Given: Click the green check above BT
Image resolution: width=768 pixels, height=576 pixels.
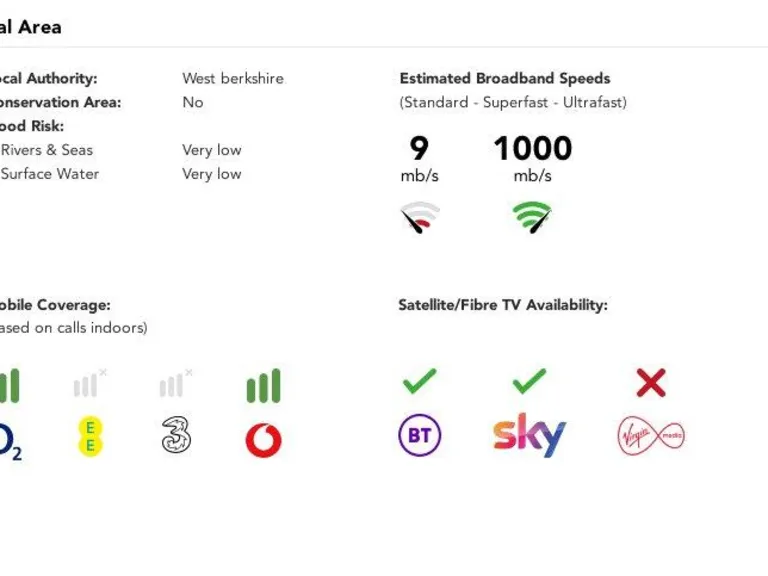Looking at the screenshot, I should [x=420, y=381].
